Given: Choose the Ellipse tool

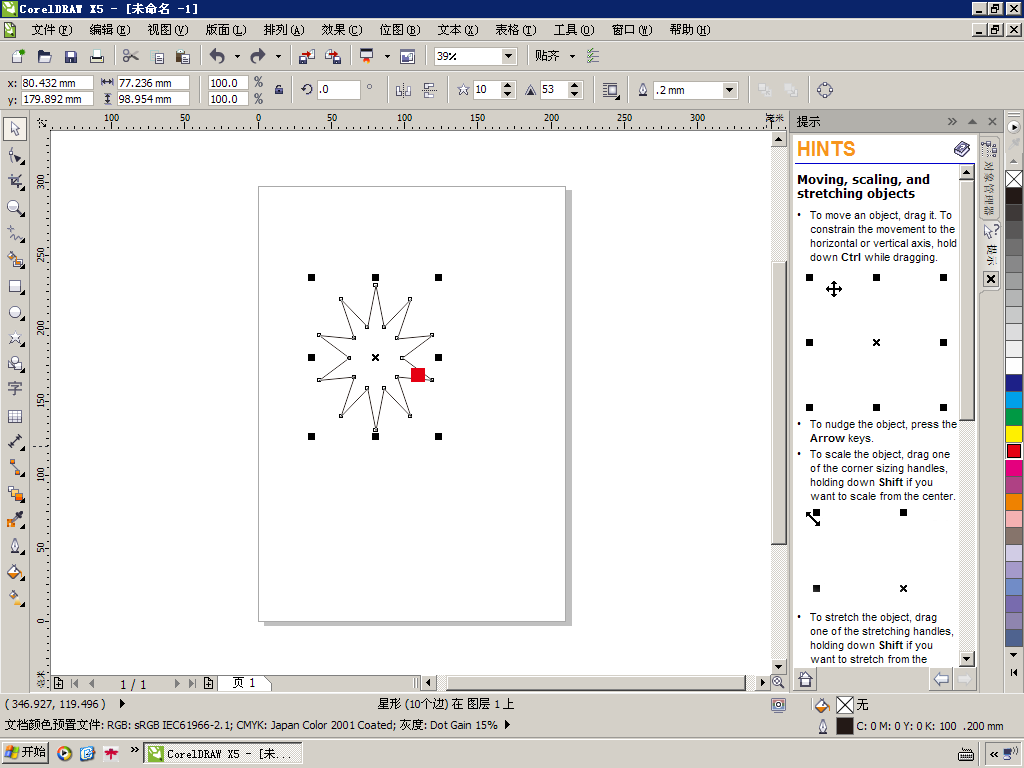Looking at the screenshot, I should click(x=15, y=312).
